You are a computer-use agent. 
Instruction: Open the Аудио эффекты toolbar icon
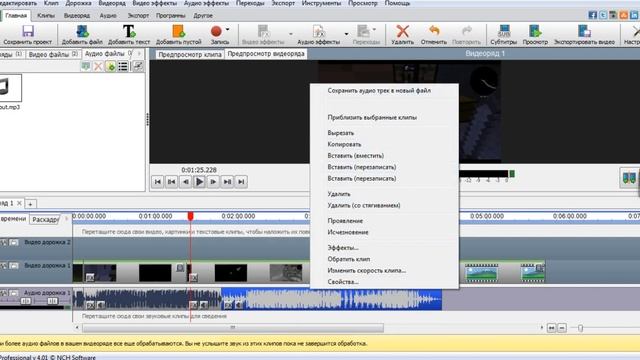click(x=318, y=31)
